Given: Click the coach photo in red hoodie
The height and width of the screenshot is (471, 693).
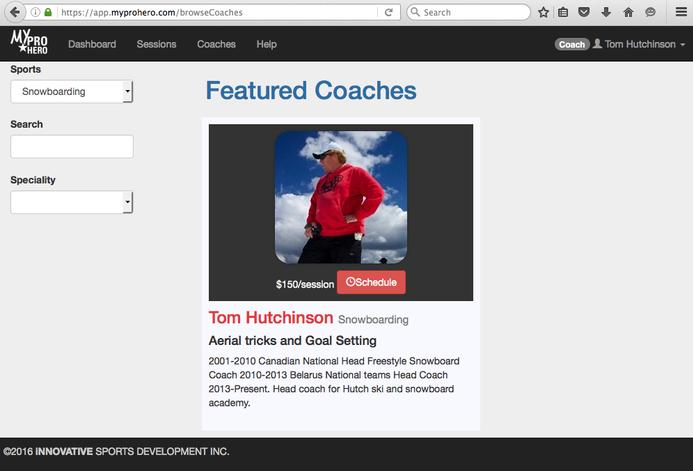Looking at the screenshot, I should click(x=341, y=197).
